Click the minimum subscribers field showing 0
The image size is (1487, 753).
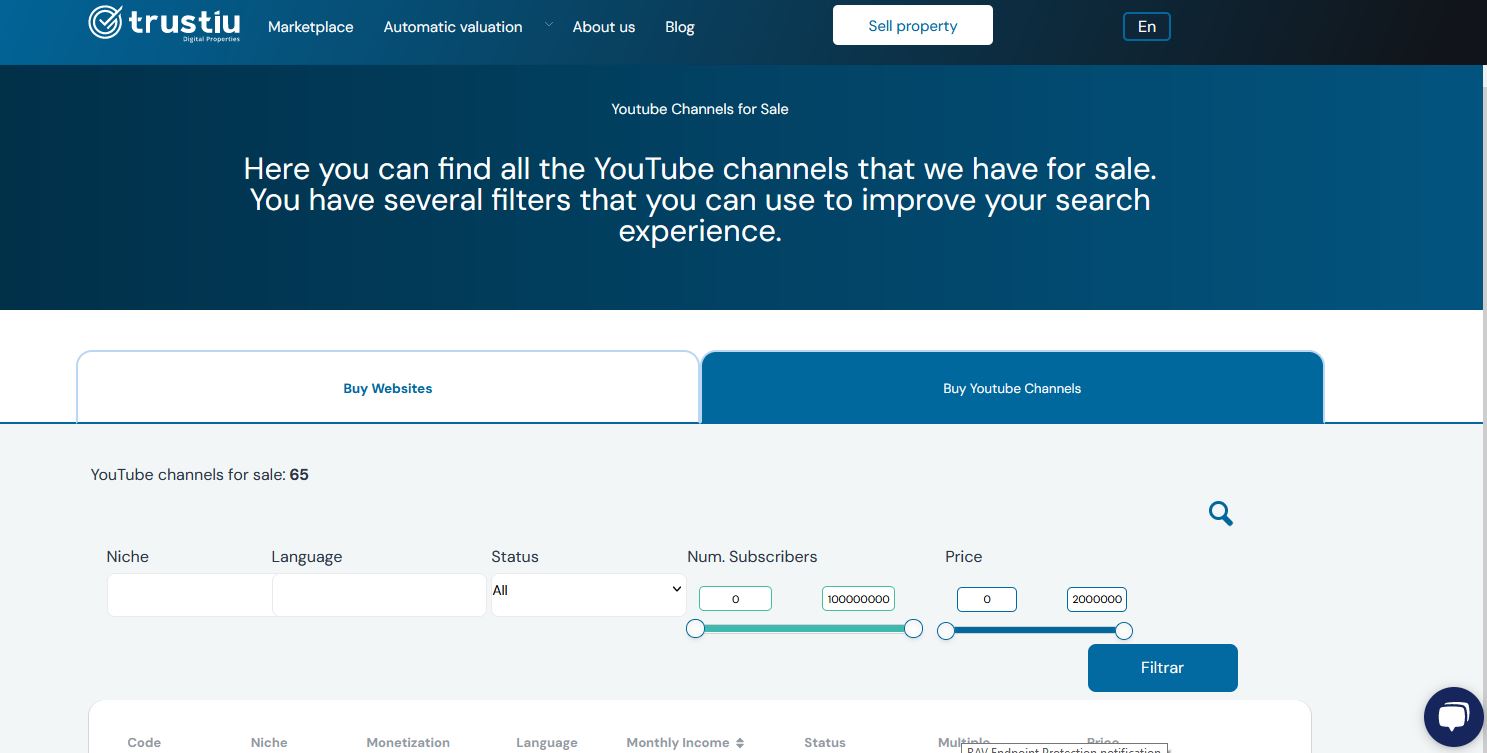pos(735,599)
